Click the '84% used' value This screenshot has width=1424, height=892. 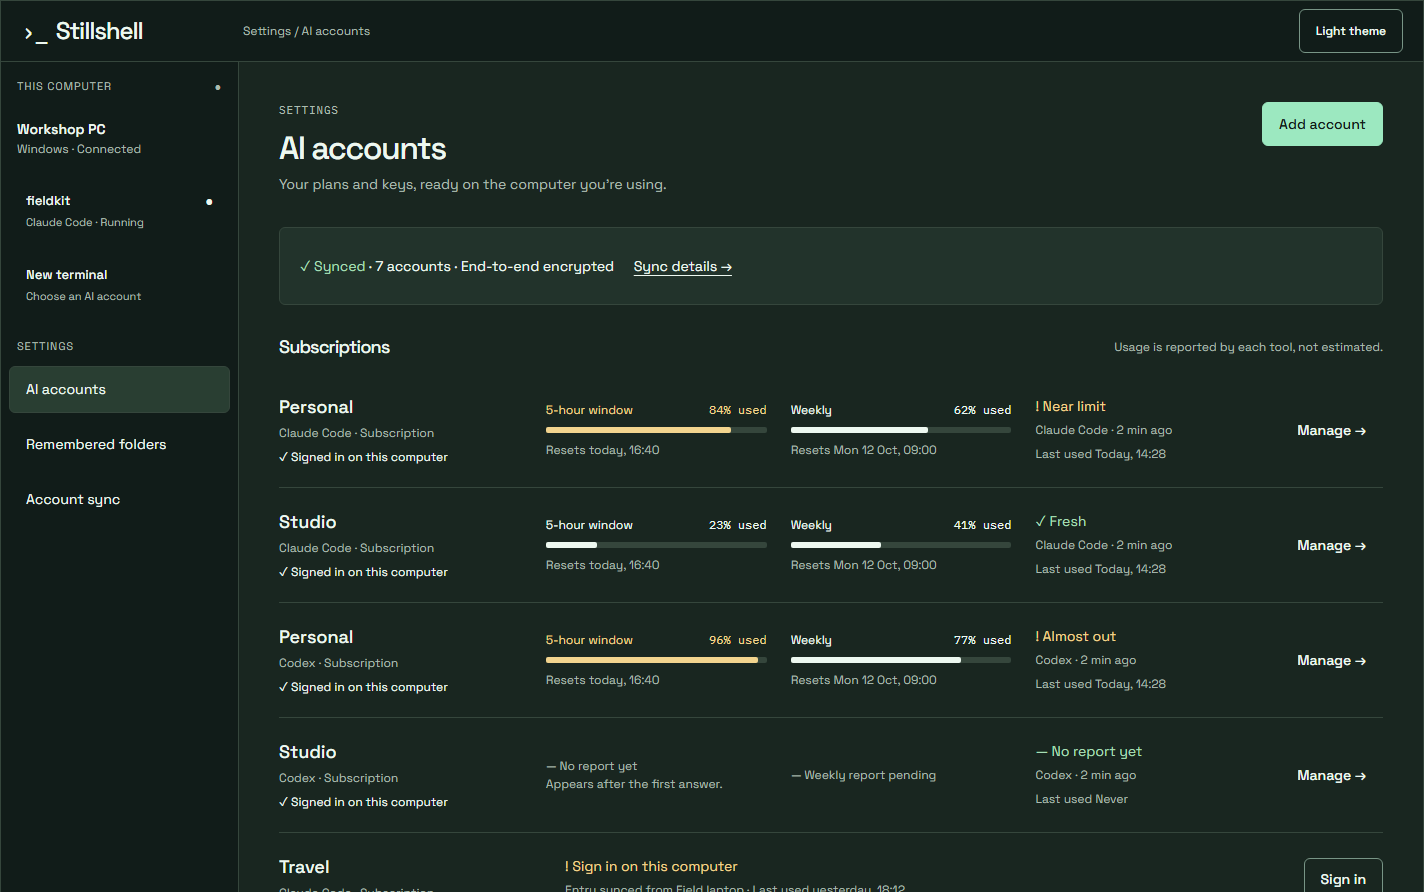[738, 410]
